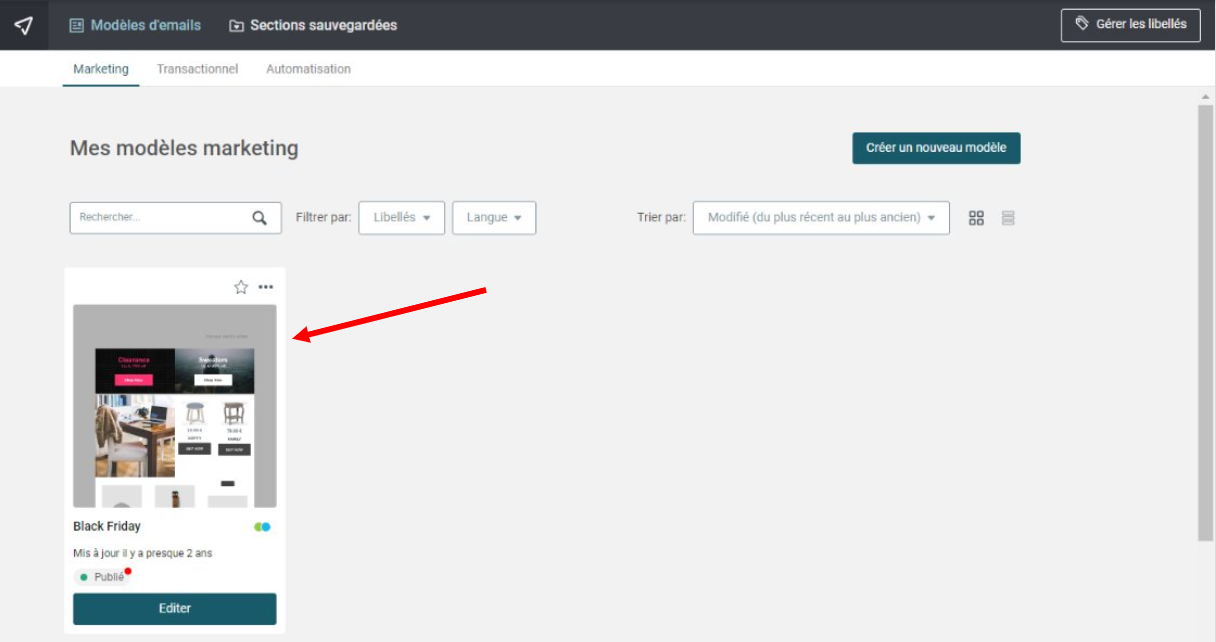Image resolution: width=1216 pixels, height=642 pixels.
Task: Click Gérer les libellés button
Action: tap(1131, 24)
